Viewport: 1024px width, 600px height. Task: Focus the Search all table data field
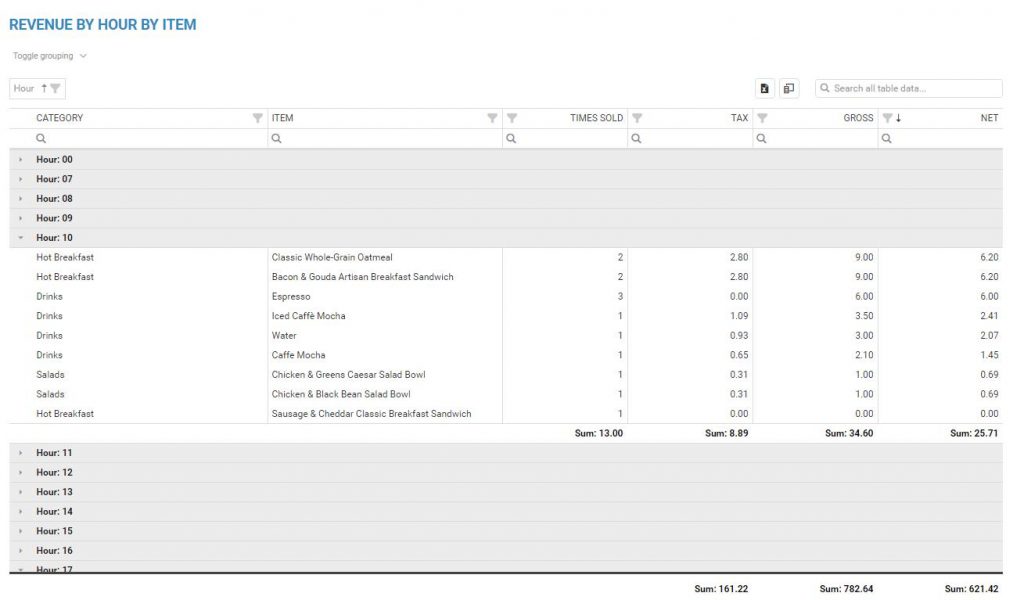click(909, 88)
